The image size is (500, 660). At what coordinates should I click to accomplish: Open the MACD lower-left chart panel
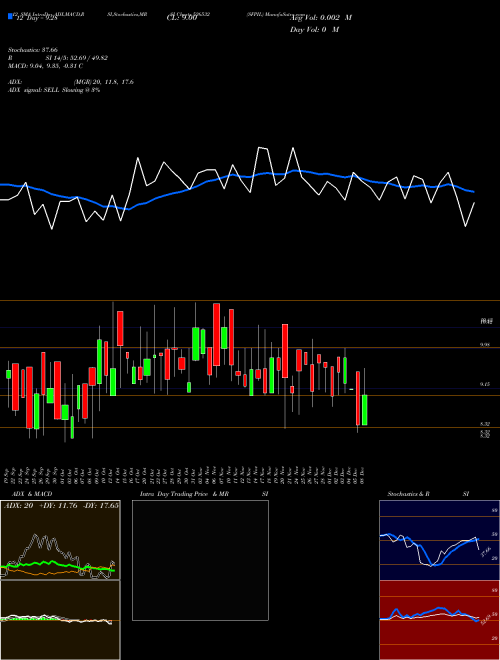(x=60, y=620)
